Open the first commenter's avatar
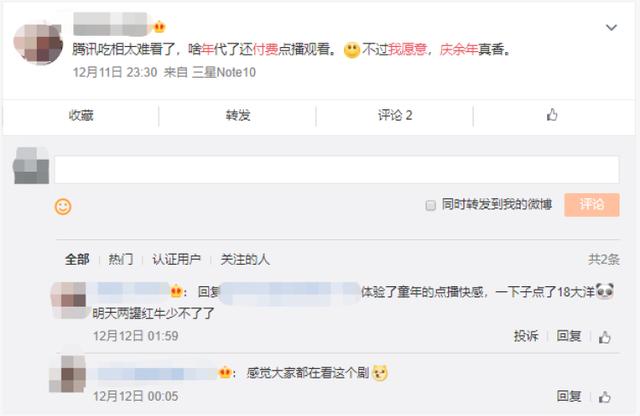 [x=69, y=300]
